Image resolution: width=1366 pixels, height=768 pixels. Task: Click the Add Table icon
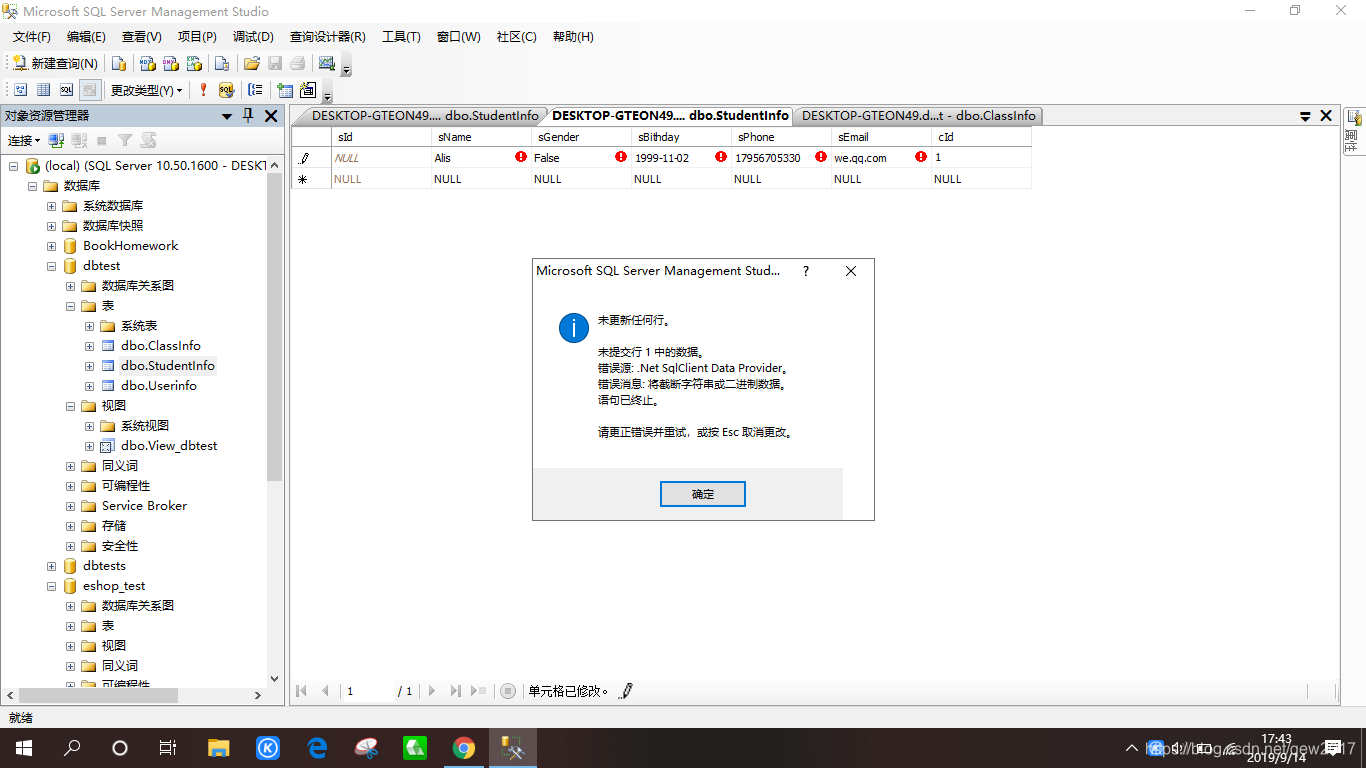[x=285, y=90]
